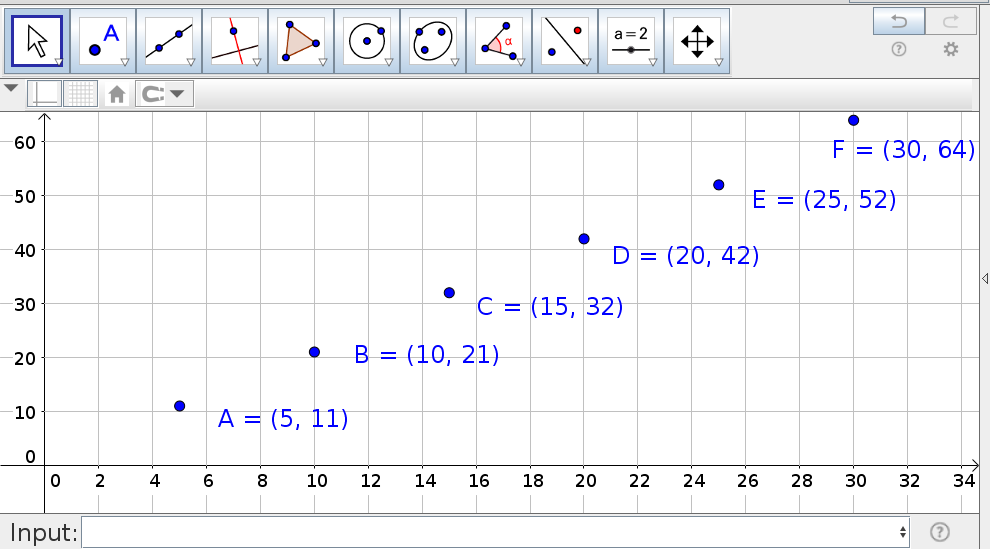Open the Input bar command history dropdown
The image size is (990, 549).
(x=903, y=532)
